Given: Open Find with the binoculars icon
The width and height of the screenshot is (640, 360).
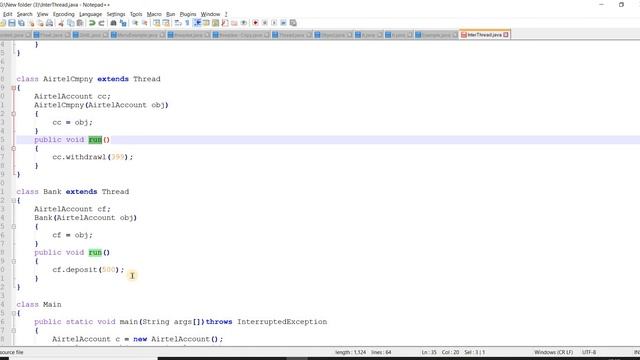Looking at the screenshot, I should (113, 23).
